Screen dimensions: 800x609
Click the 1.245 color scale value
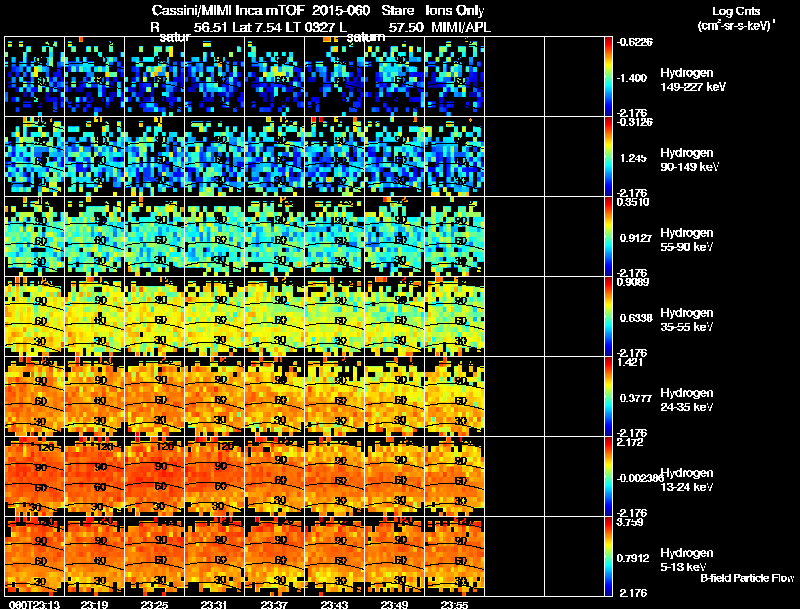click(633, 158)
